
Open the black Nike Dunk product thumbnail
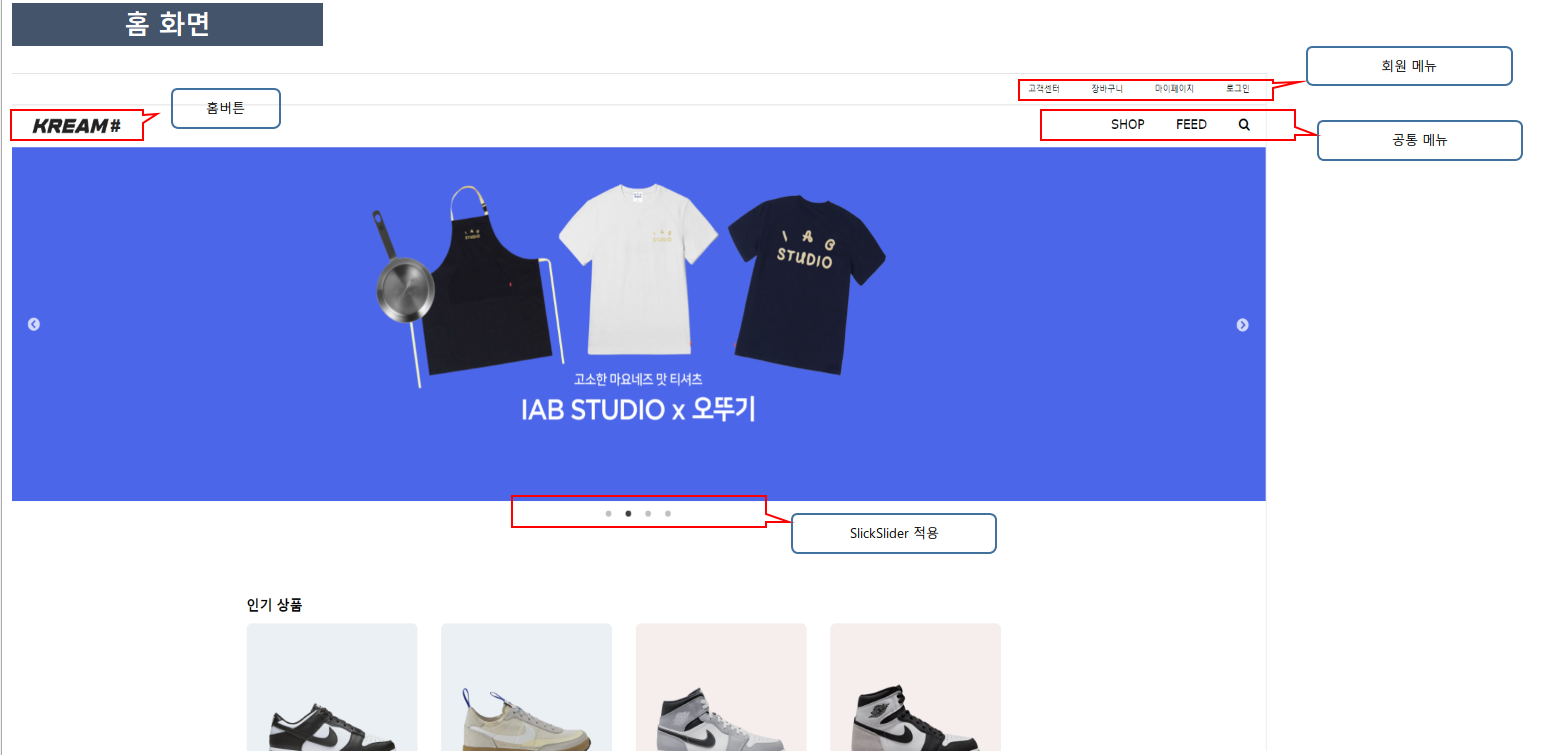(x=332, y=688)
